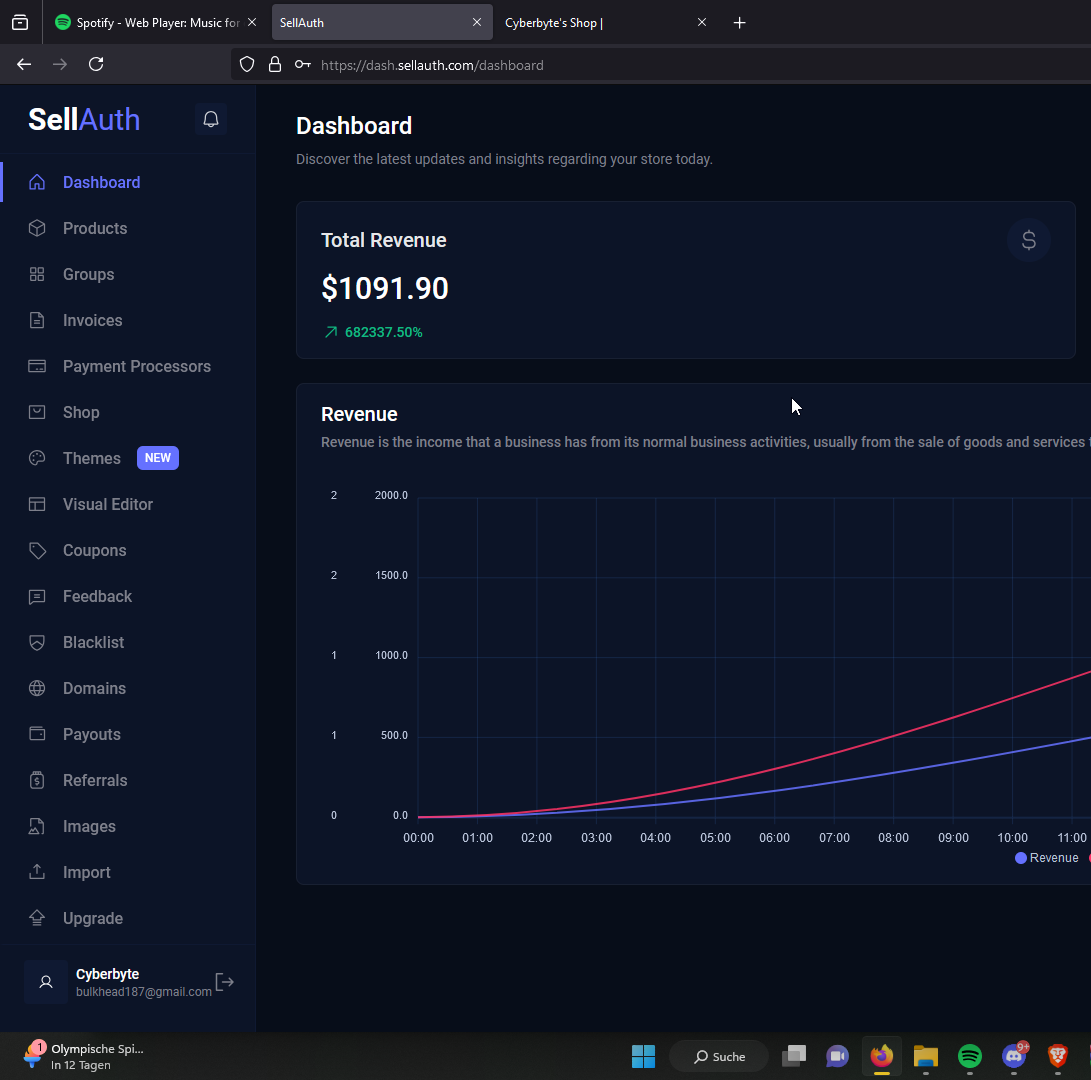This screenshot has width=1091, height=1080.
Task: Reload the page with browser refresh button
Action: 96,64
